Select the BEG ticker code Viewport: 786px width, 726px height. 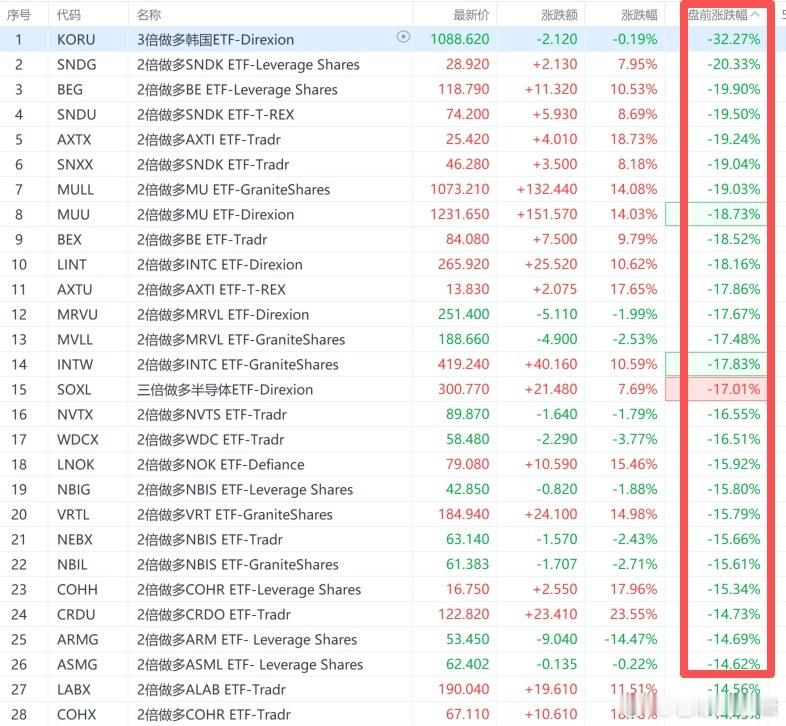click(70, 90)
